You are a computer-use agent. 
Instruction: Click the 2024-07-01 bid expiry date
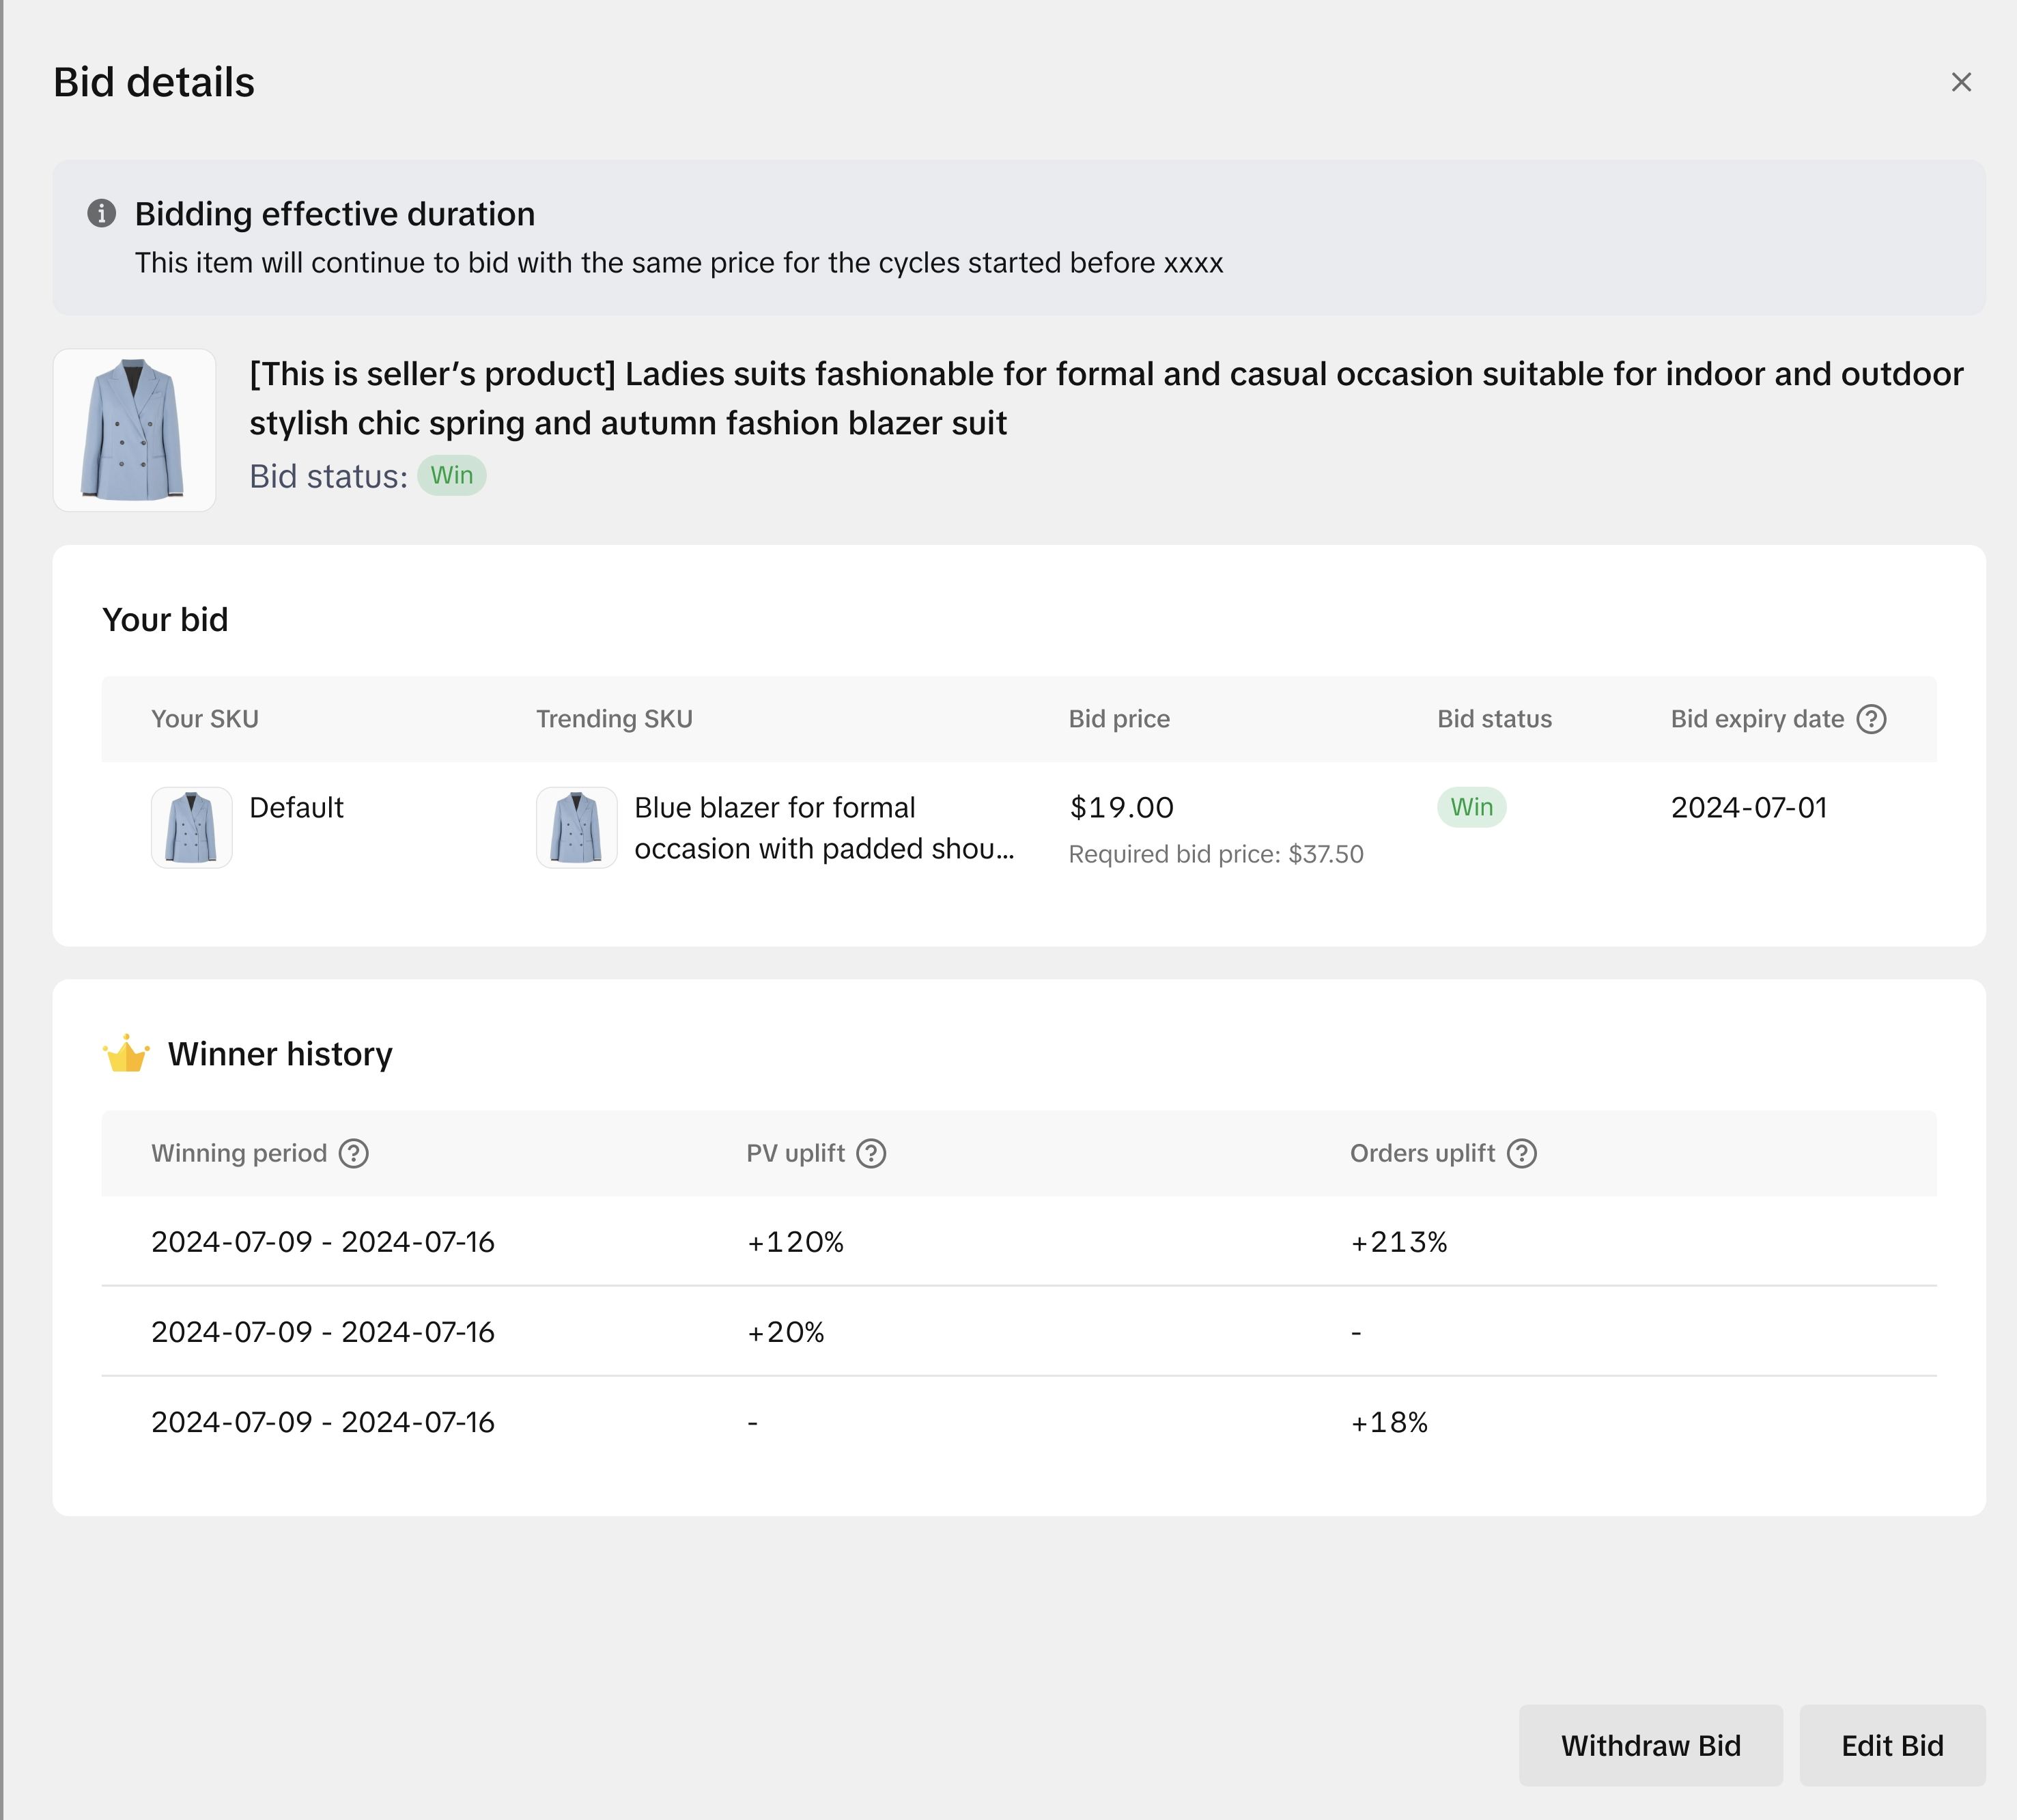[x=1748, y=807]
